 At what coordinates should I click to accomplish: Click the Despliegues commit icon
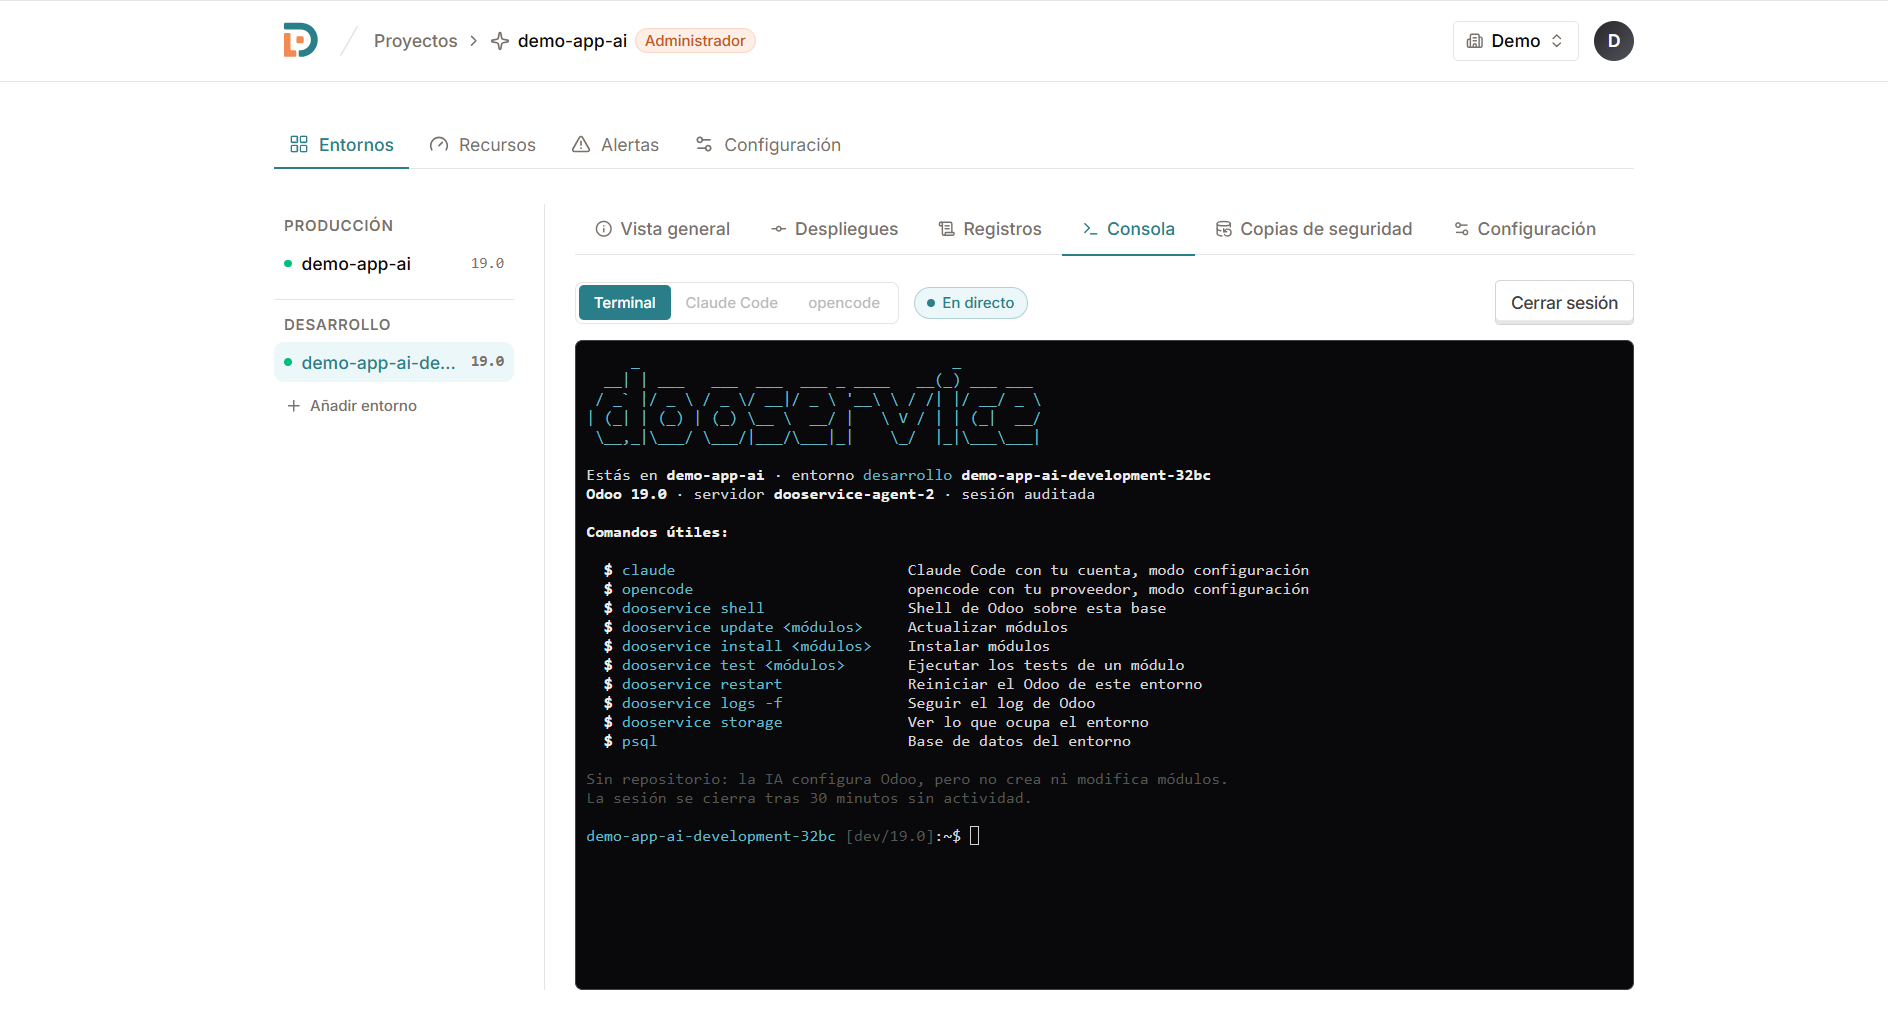coord(778,229)
